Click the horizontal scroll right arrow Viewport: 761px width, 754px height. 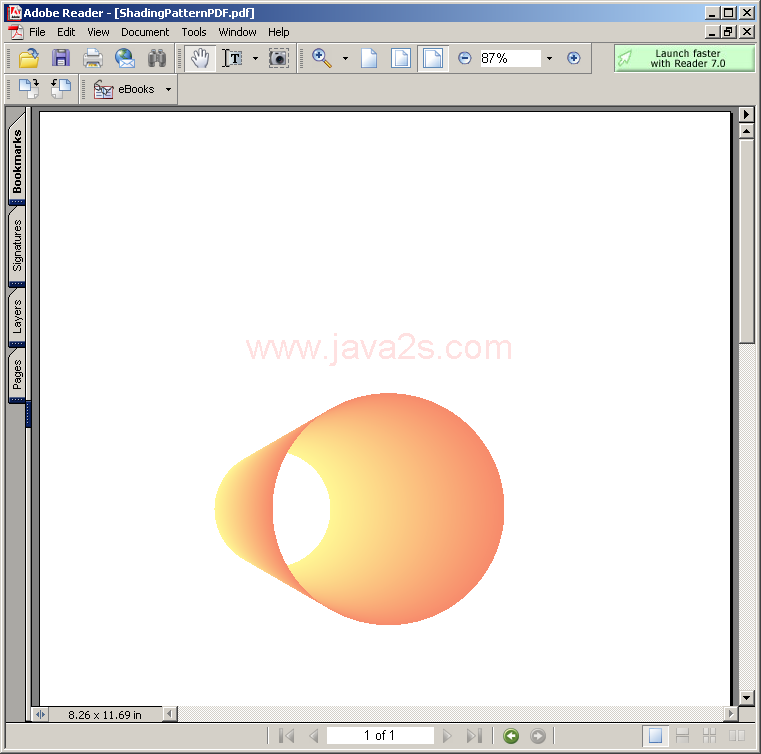coord(730,714)
